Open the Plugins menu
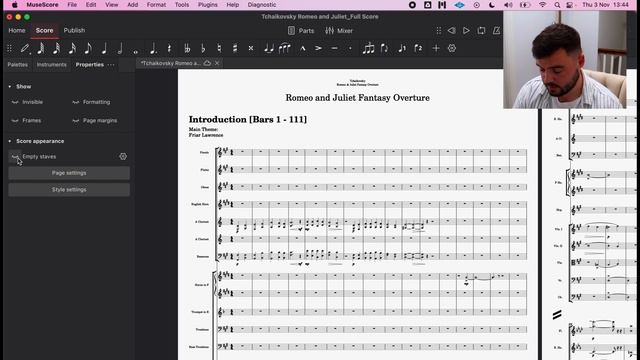Viewport: 640px width, 360px height. click(x=208, y=5)
